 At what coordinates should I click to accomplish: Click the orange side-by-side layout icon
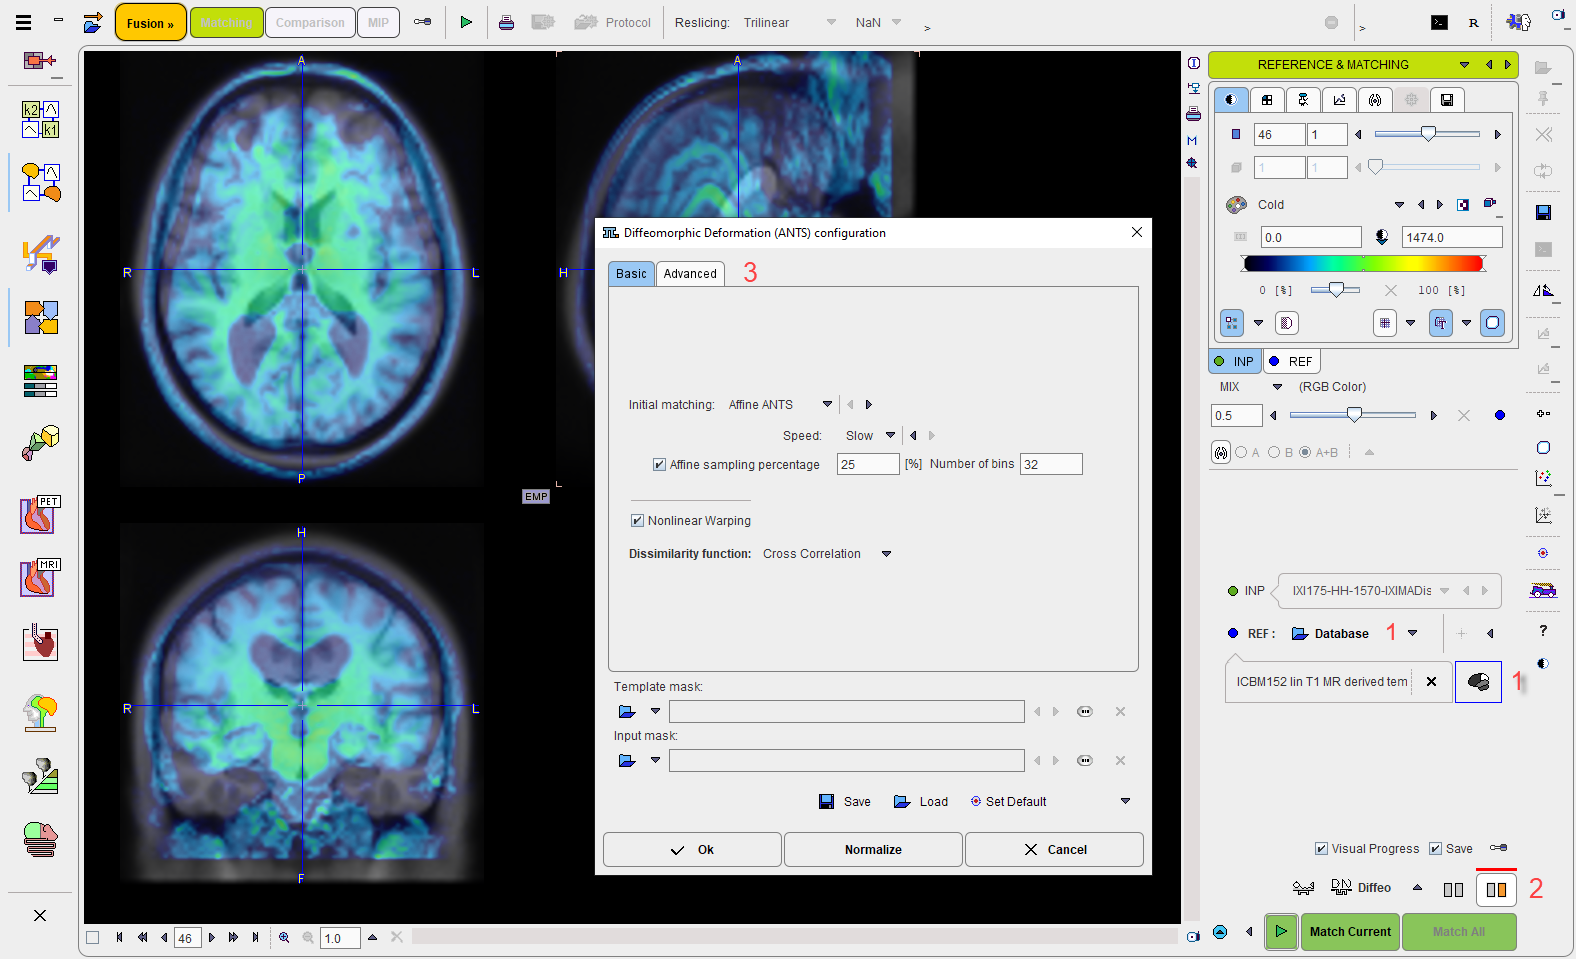point(1496,889)
